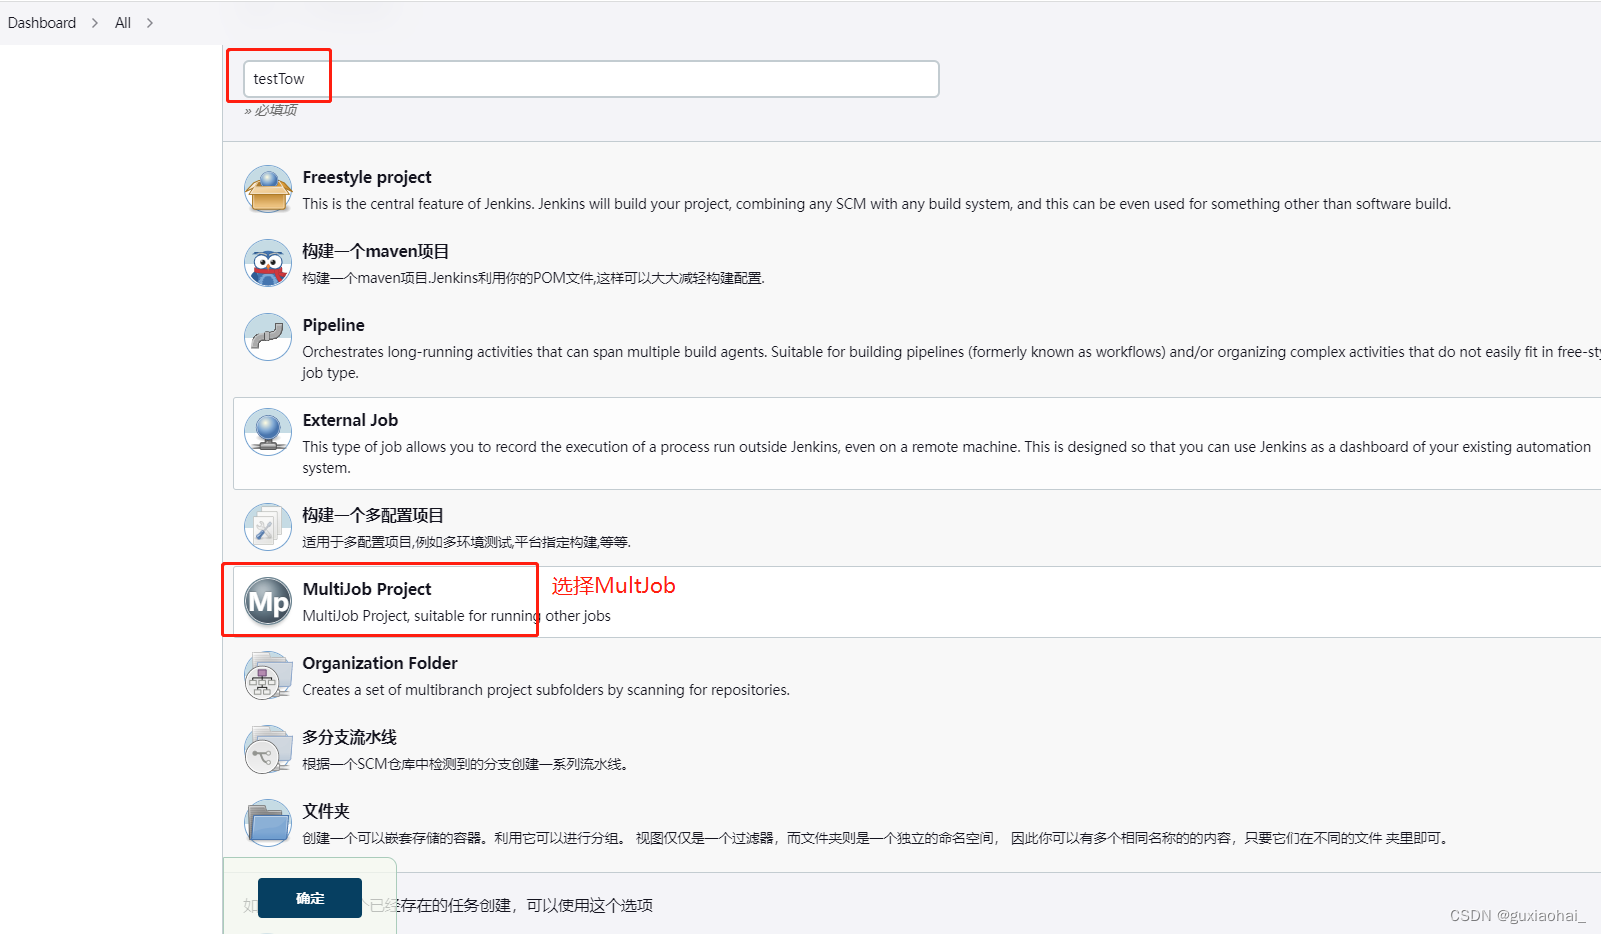
Task: Click the multibranch pipeline icon
Action: (268, 749)
